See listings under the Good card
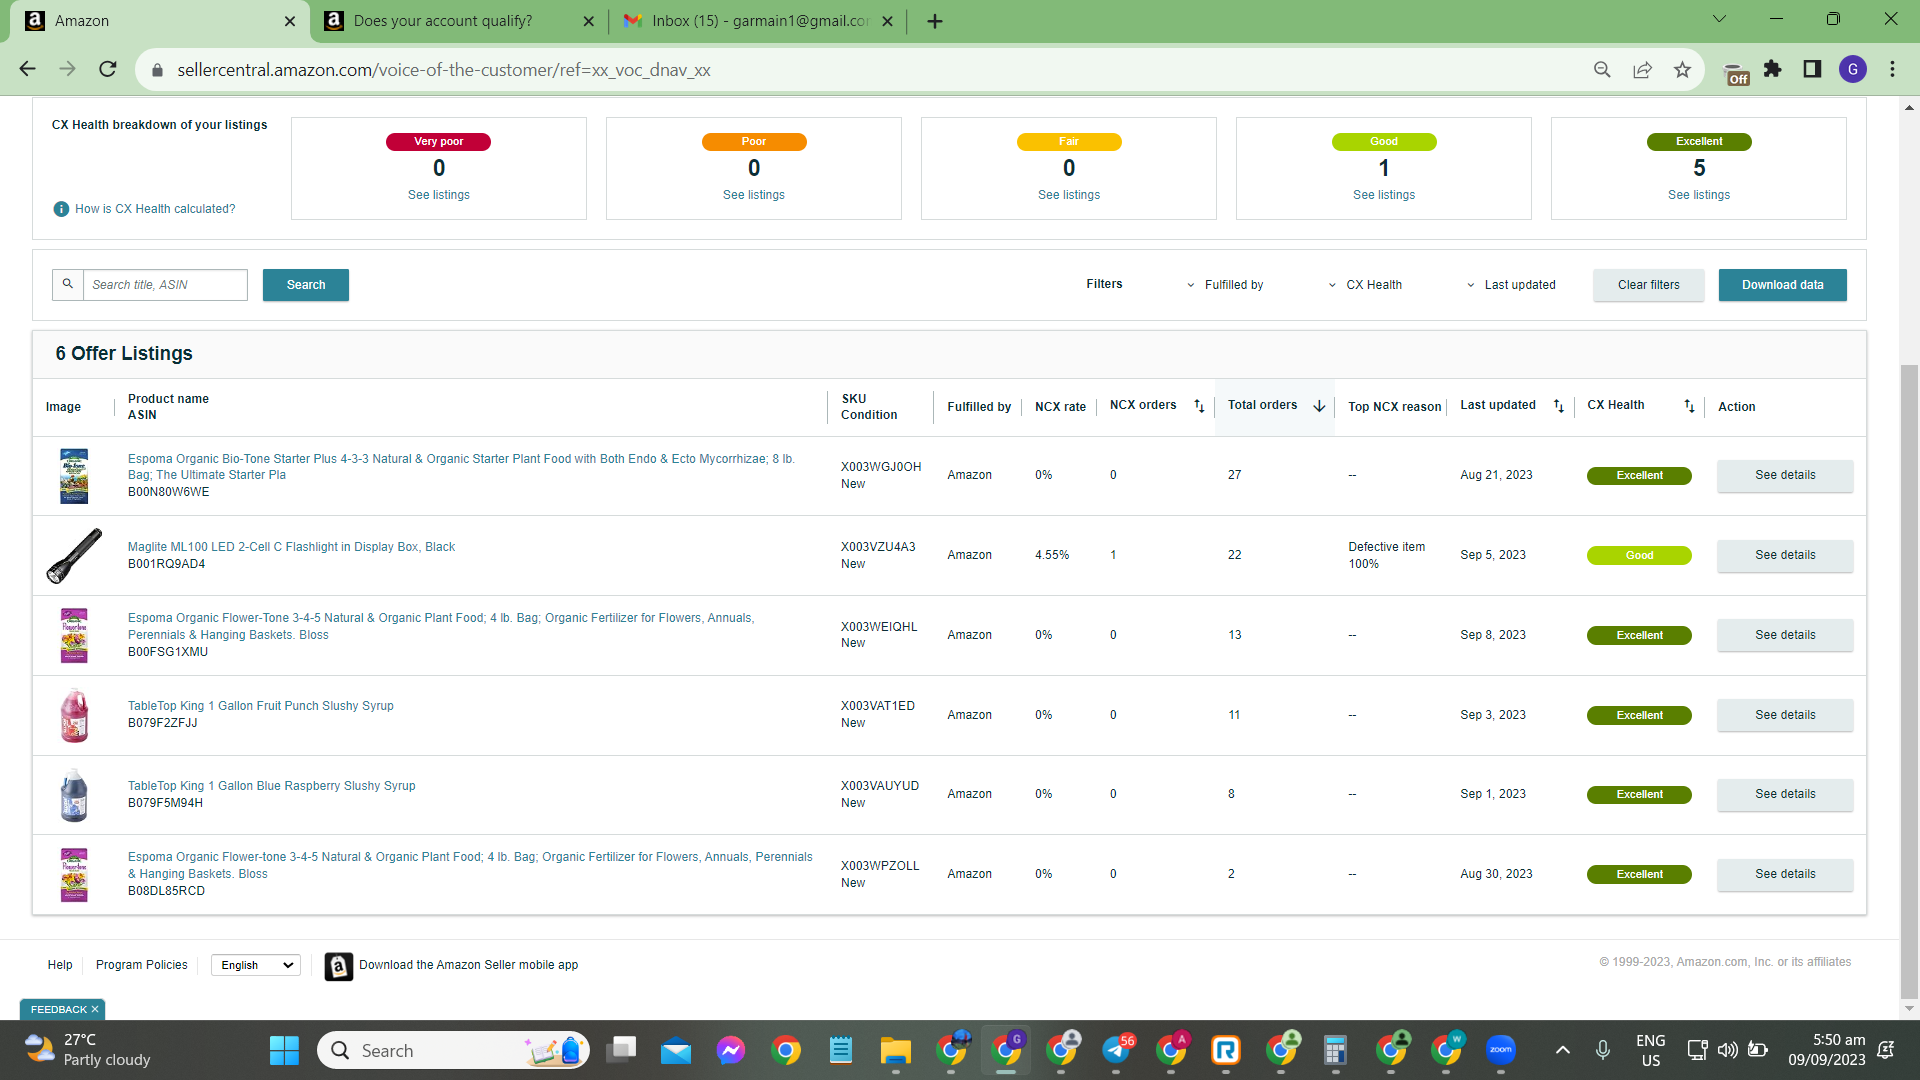1920x1080 pixels. click(1384, 195)
